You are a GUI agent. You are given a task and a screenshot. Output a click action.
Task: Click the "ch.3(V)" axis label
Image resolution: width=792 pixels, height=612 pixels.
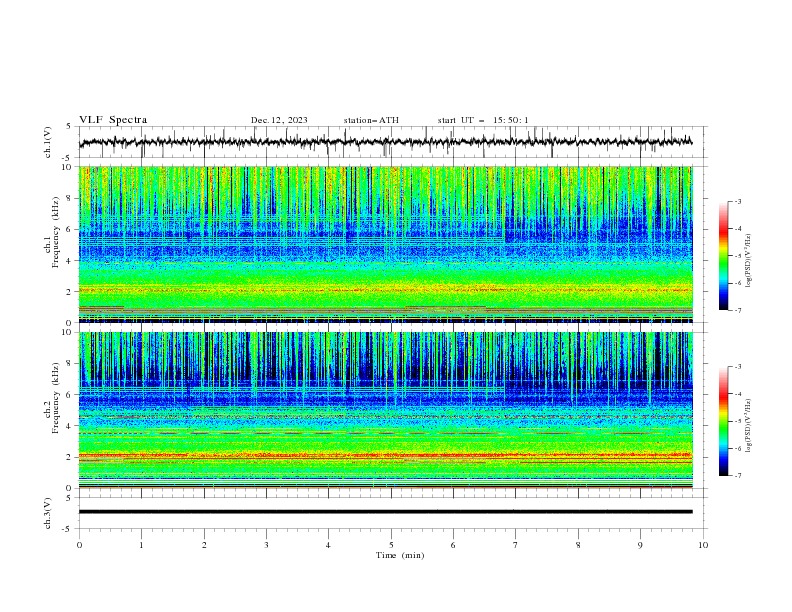click(48, 513)
